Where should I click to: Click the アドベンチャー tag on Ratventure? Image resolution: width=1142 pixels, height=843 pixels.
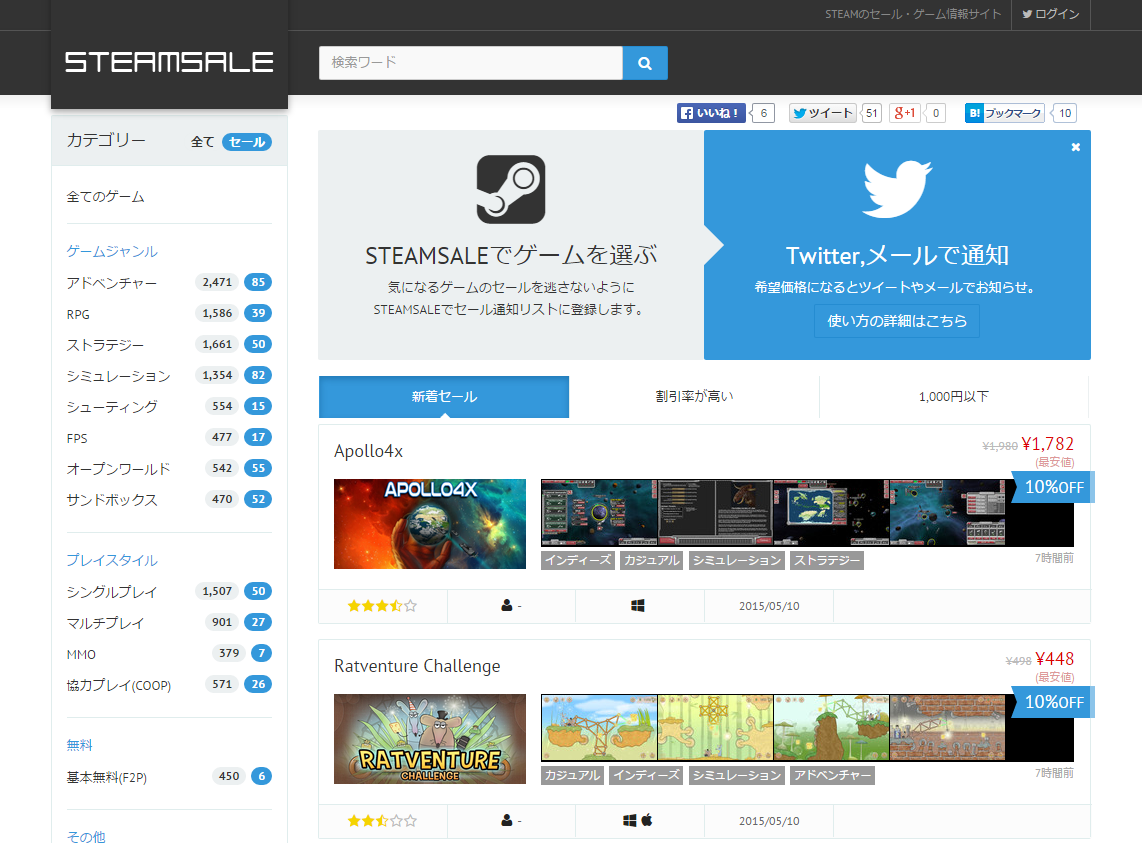(x=832, y=775)
